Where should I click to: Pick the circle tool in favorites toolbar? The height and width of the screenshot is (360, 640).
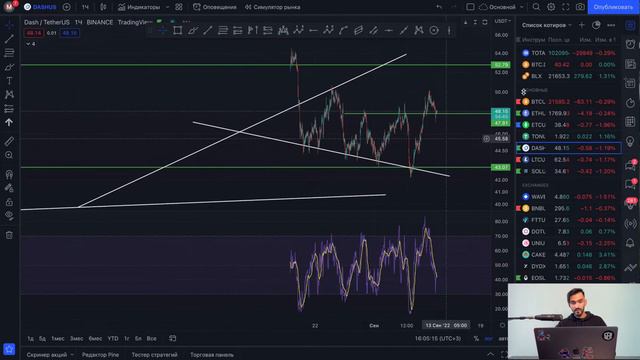pyautogui.click(x=434, y=30)
